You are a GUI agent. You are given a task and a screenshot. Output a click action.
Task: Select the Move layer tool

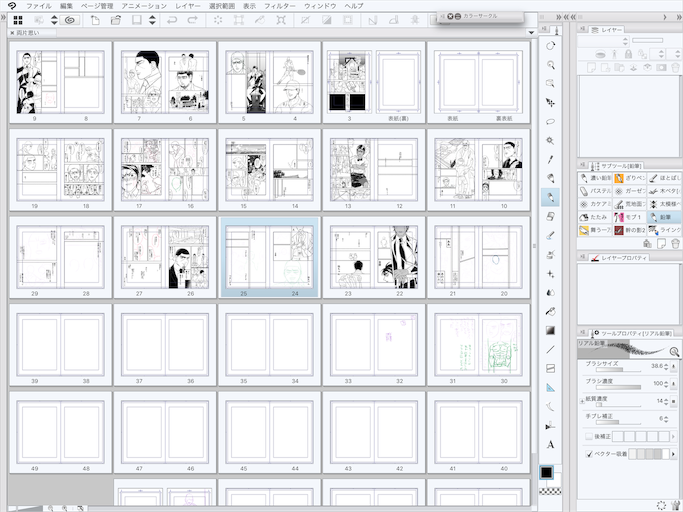point(551,102)
